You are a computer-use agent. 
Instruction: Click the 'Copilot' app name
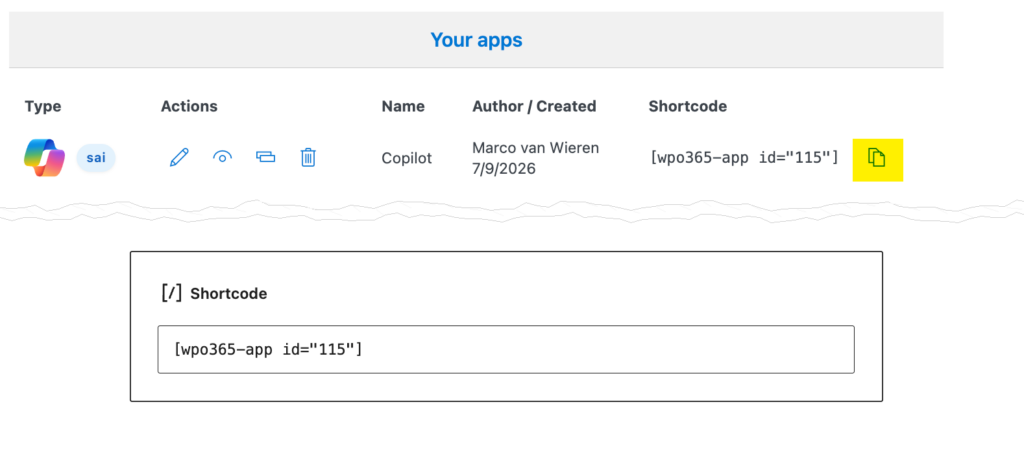click(x=406, y=159)
